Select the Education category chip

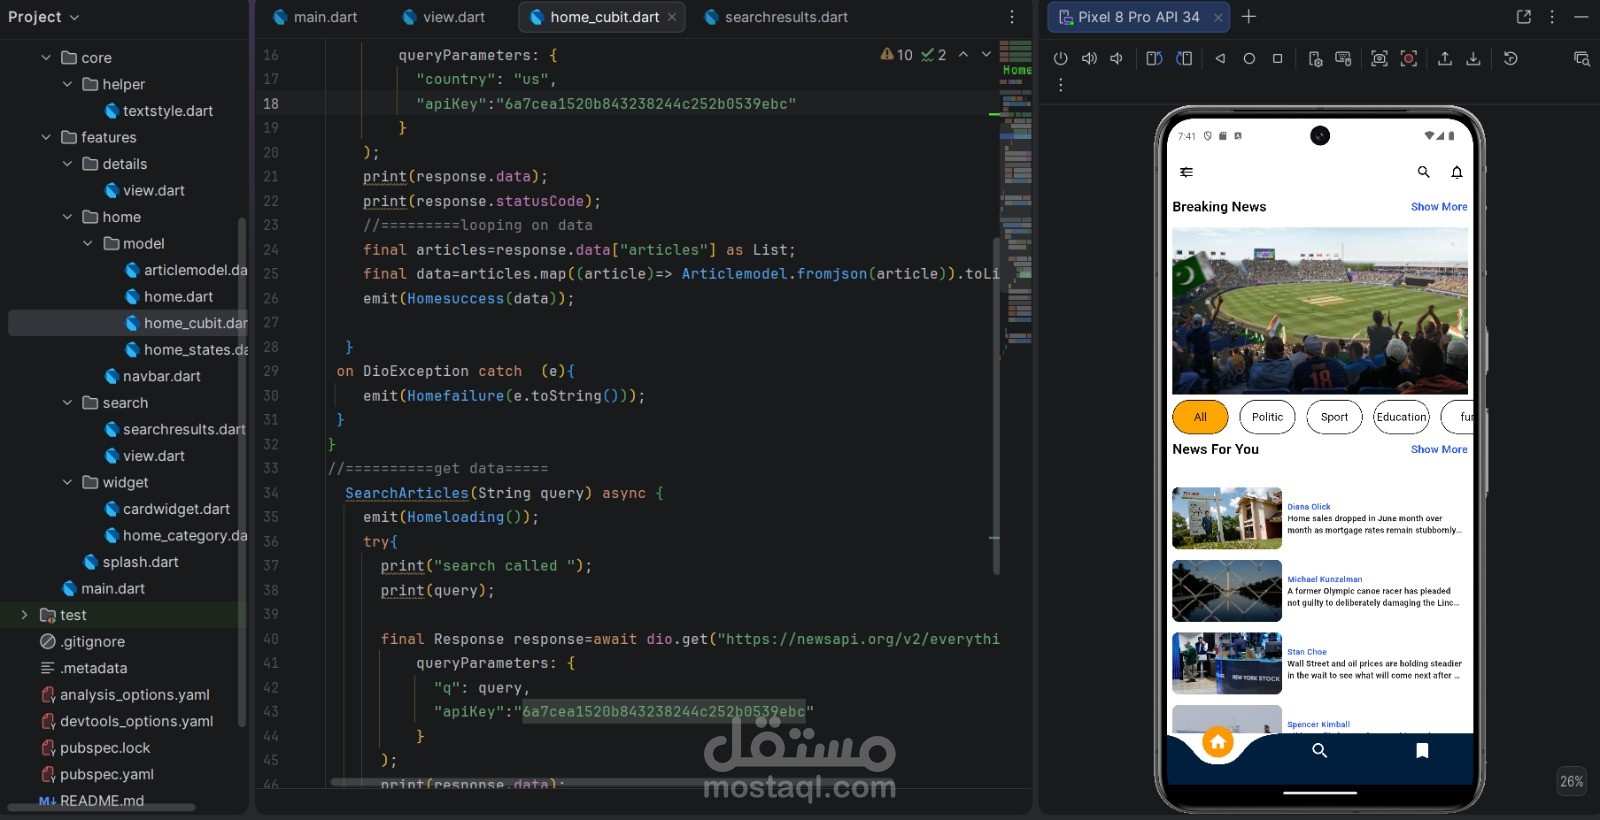point(1401,417)
